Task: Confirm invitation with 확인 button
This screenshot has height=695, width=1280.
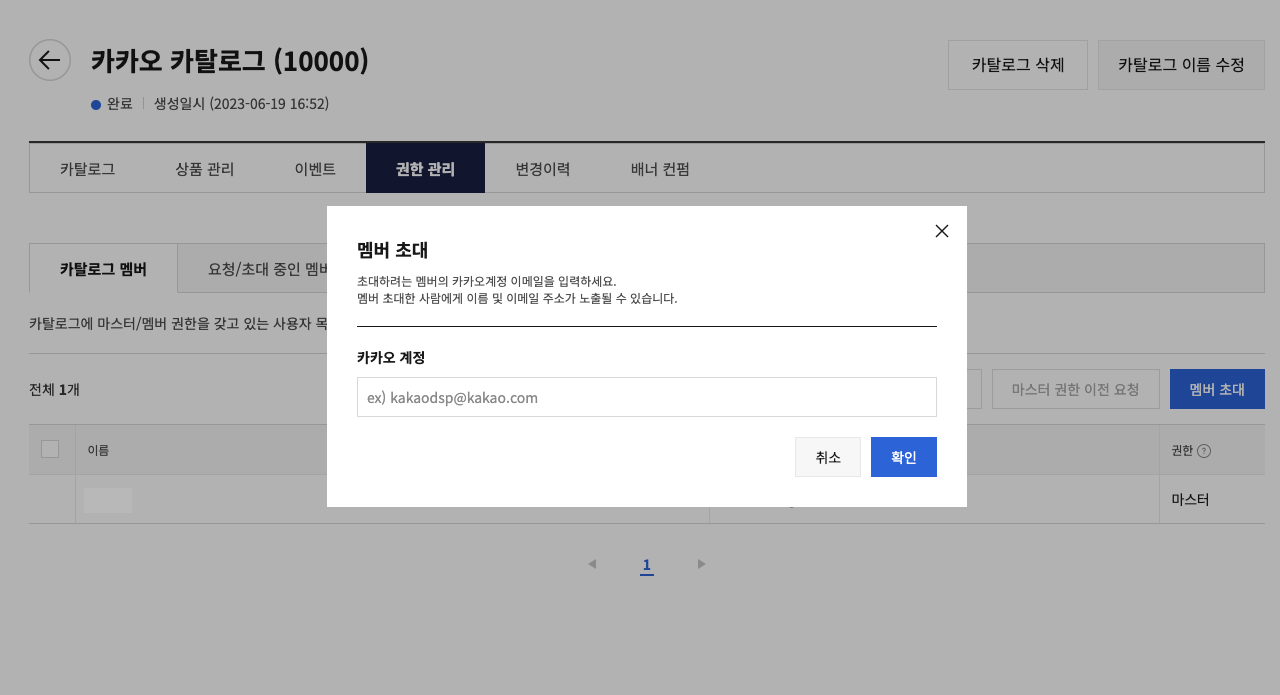Action: 903,457
